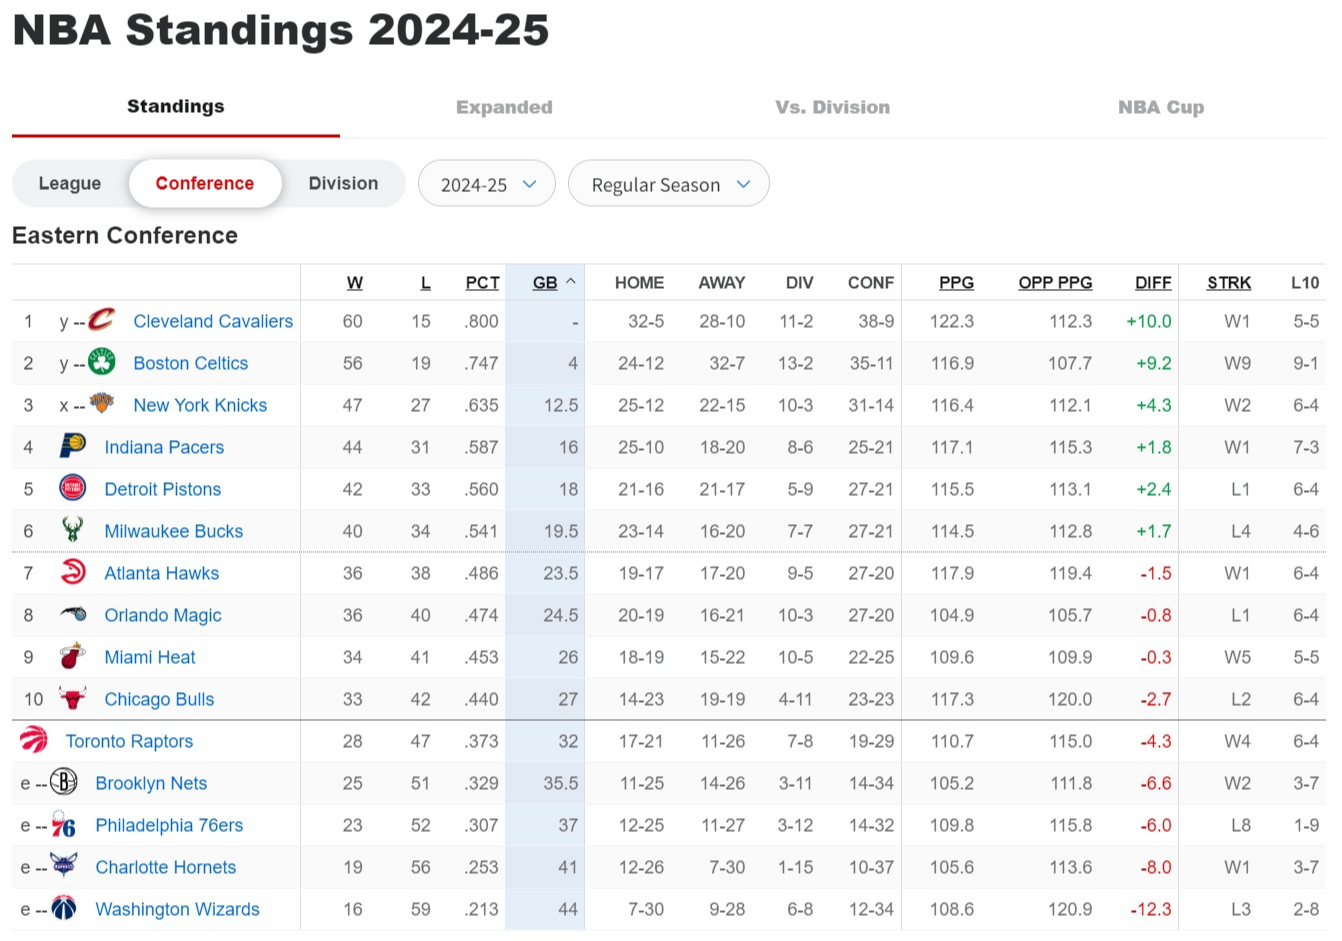Click the Chicago Bulls logo

point(73,698)
